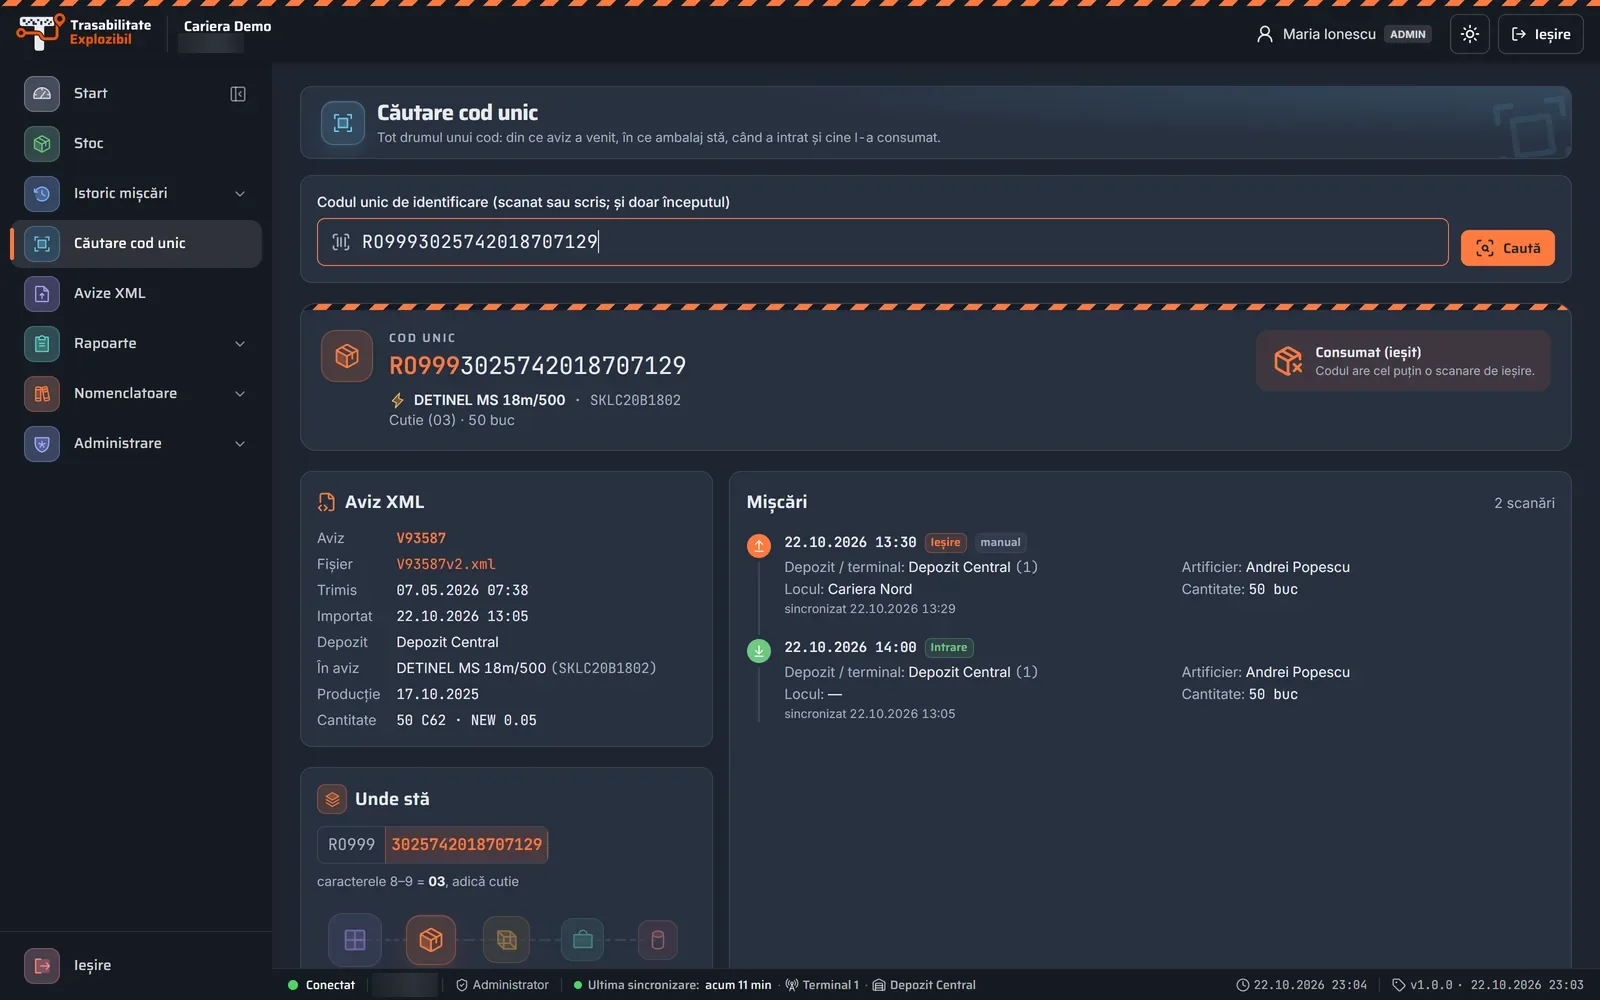Select the bag icon in Unde stă

(583, 940)
